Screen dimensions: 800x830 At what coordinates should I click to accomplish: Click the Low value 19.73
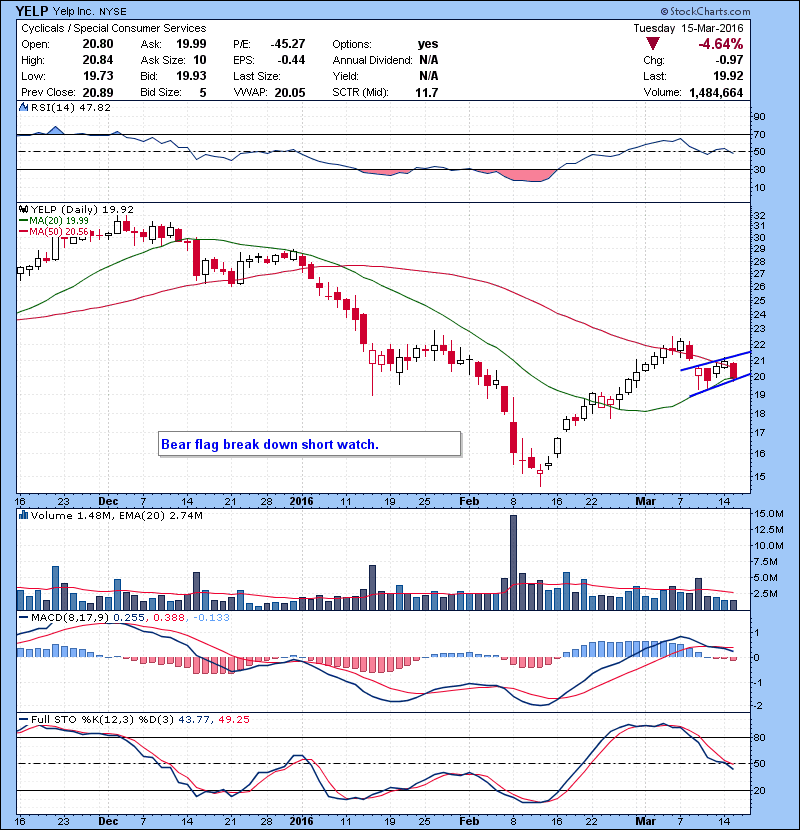pyautogui.click(x=98, y=76)
